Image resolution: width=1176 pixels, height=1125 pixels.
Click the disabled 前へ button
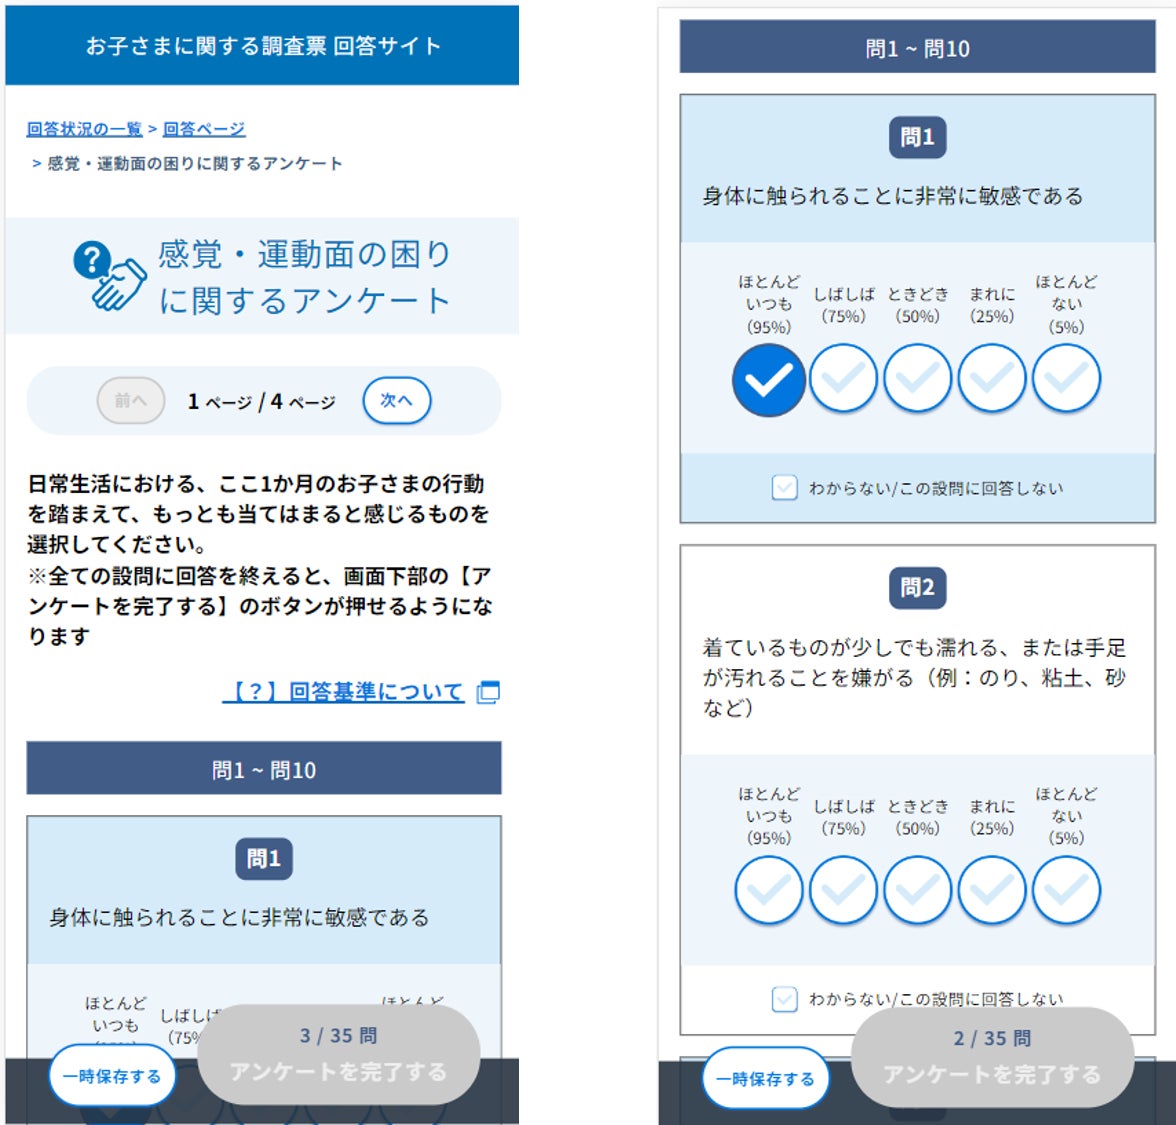130,400
